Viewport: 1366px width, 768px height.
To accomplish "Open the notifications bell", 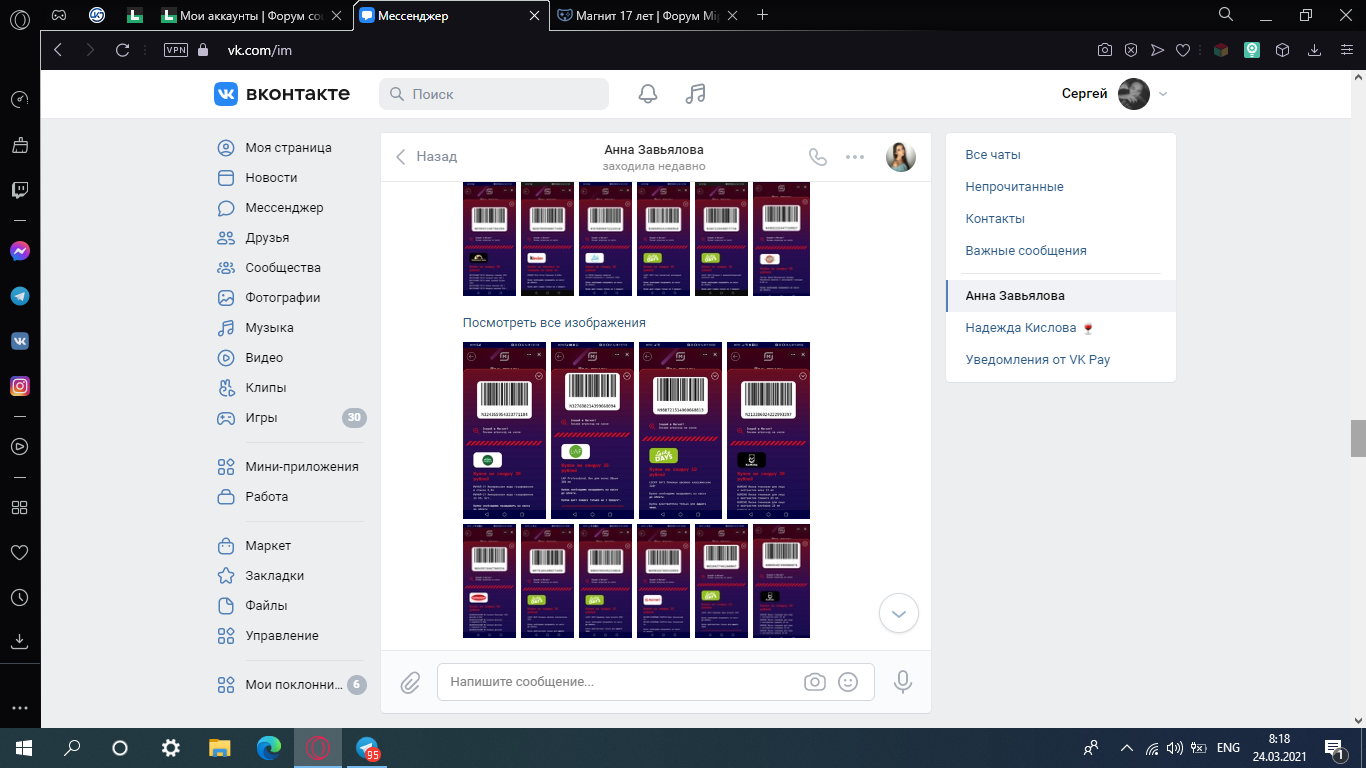I will coord(648,94).
